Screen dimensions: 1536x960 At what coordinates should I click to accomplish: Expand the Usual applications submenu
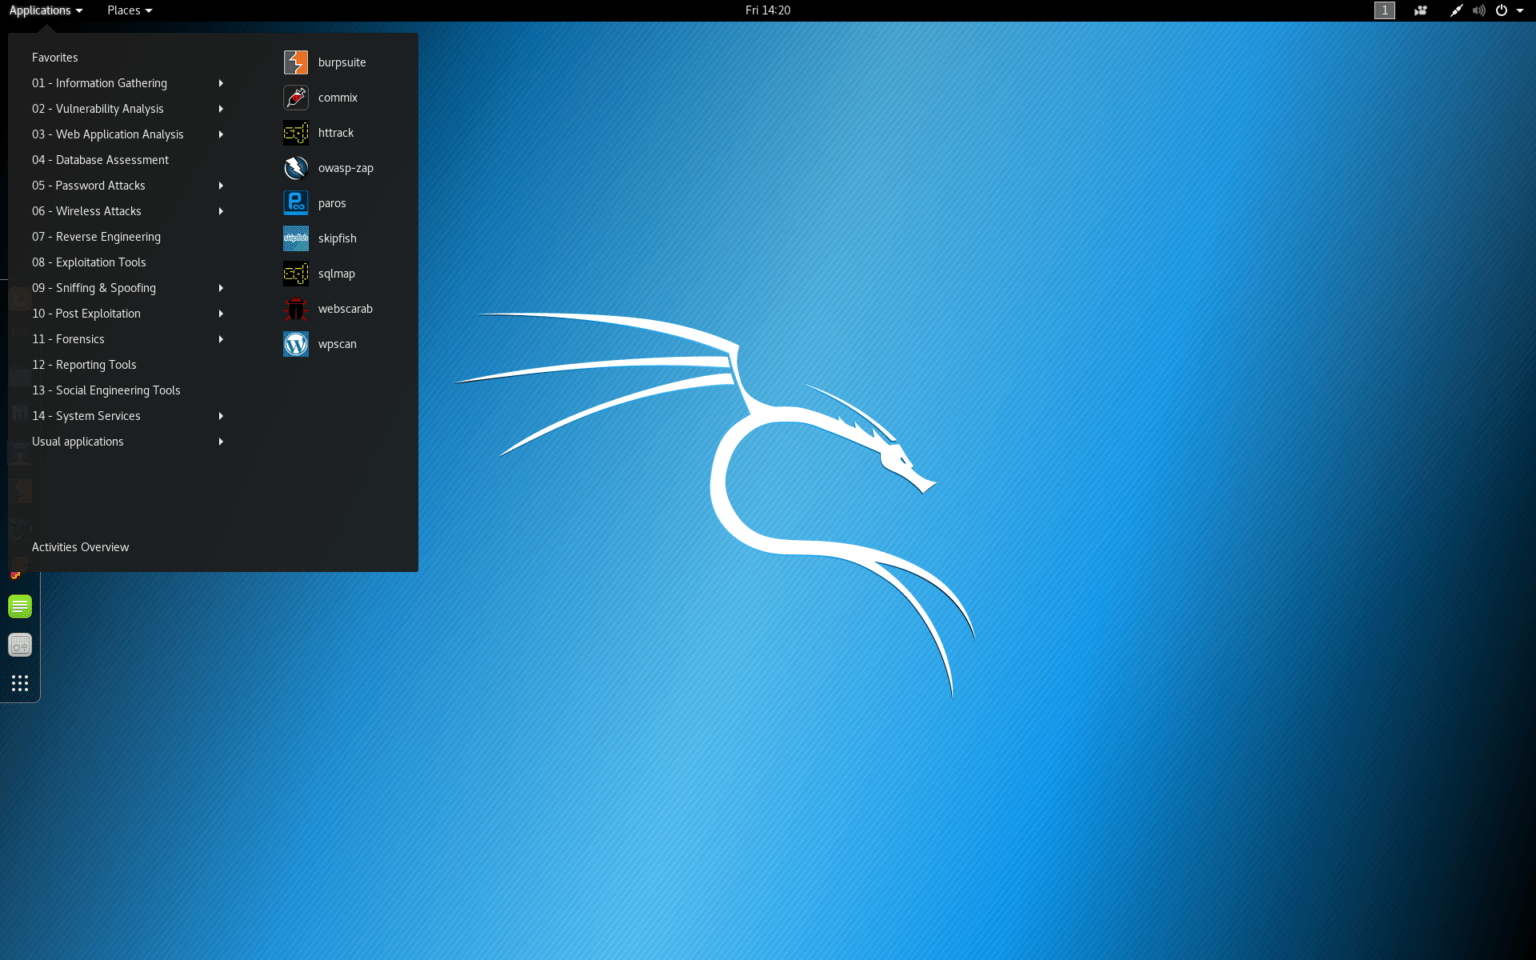[x=78, y=441]
